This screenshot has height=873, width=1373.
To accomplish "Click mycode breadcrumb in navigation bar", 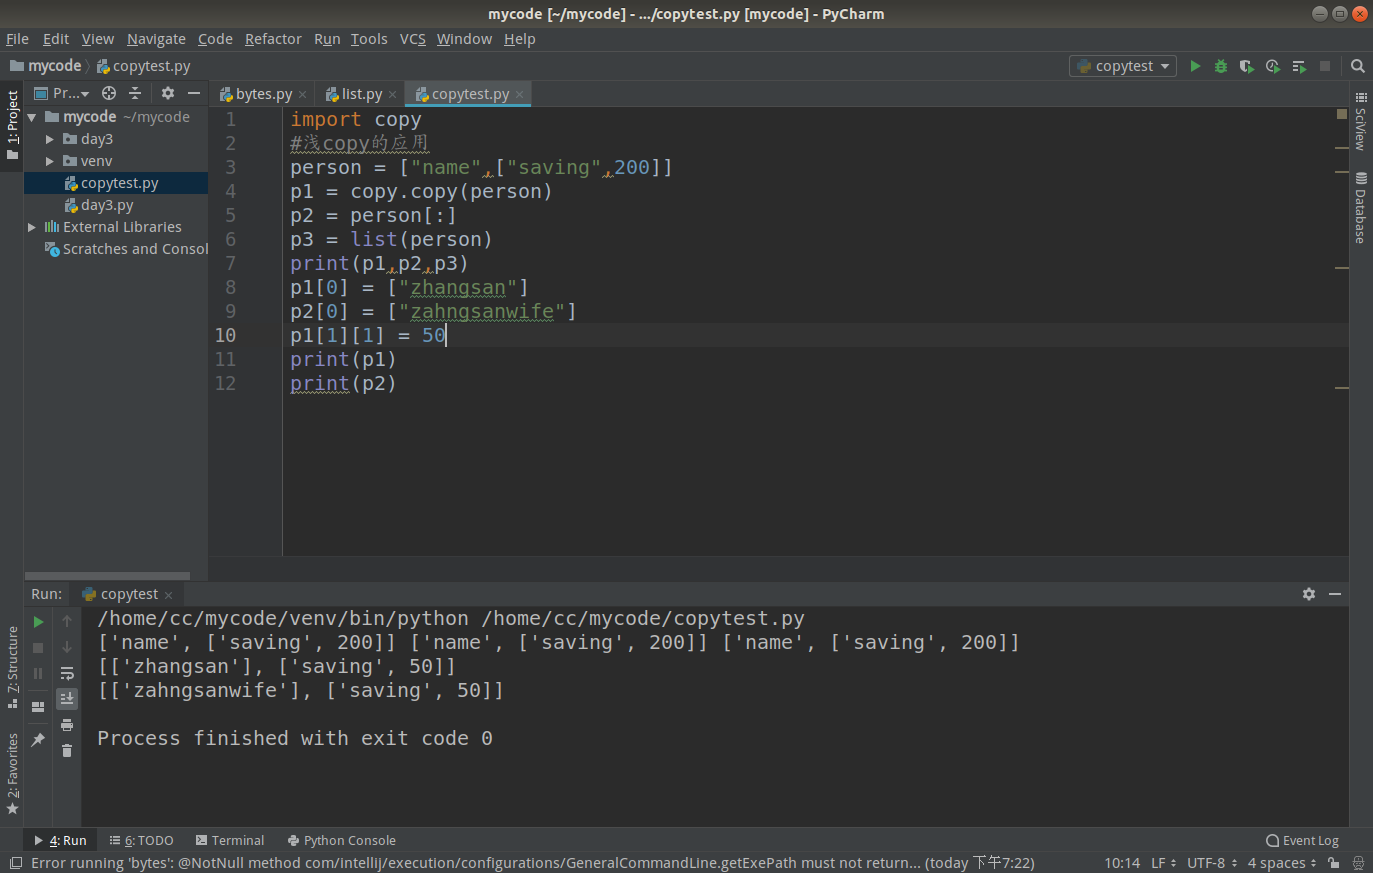I will click(46, 66).
